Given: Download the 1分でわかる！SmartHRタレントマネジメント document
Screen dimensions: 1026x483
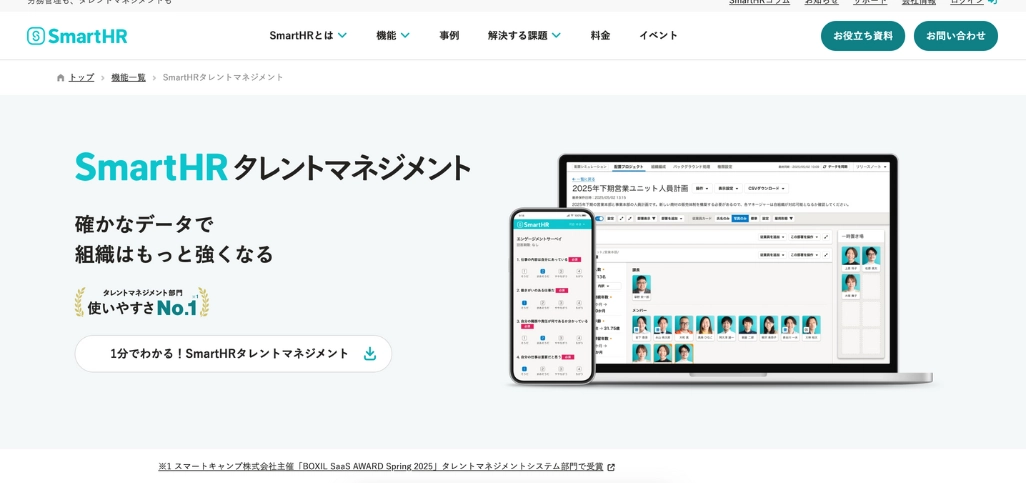Looking at the screenshot, I should click(x=233, y=353).
